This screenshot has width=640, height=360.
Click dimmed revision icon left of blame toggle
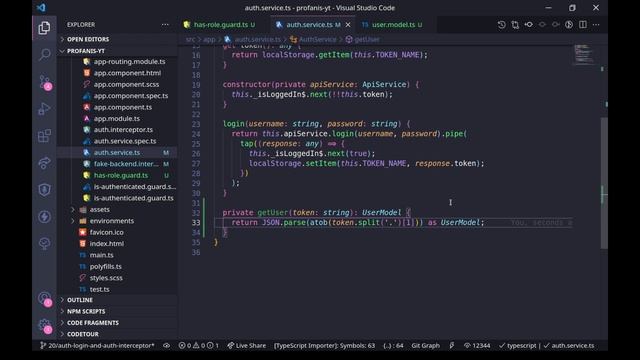556,25
